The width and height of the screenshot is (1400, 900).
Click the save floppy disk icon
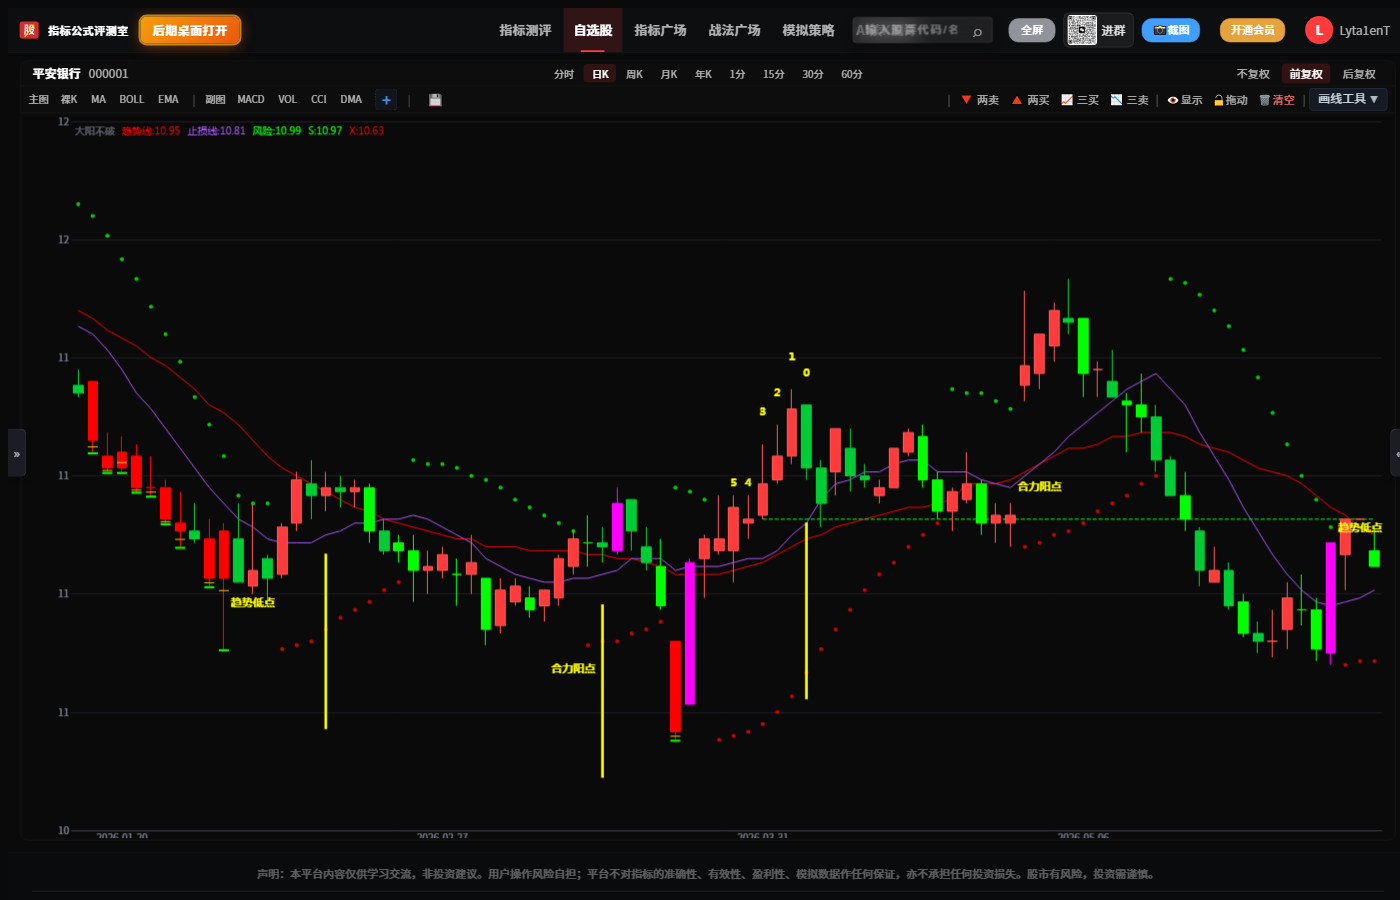point(435,100)
